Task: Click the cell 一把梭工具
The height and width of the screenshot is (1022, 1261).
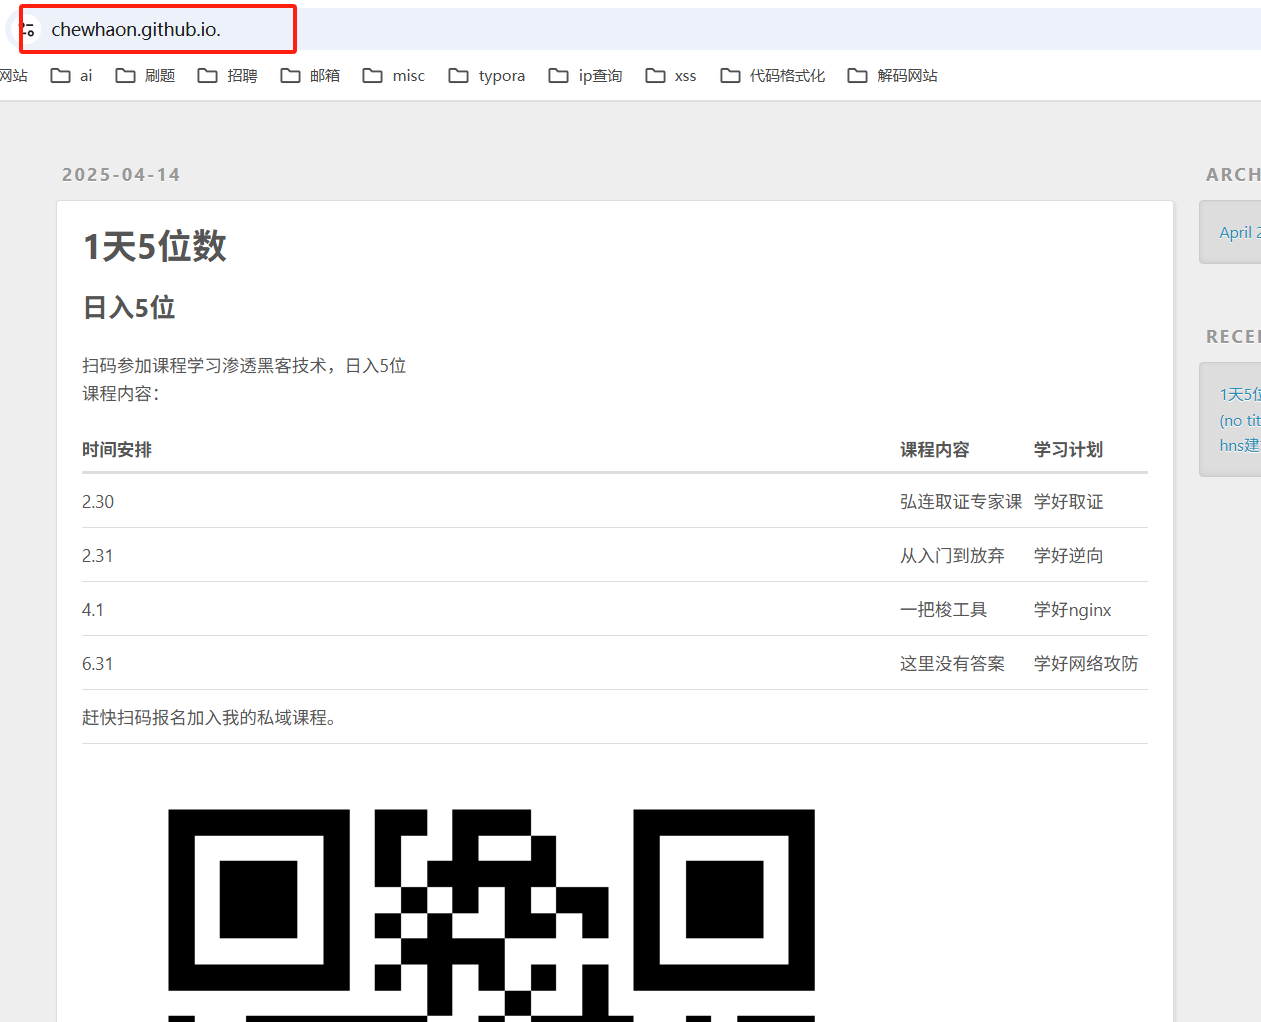Action: [x=944, y=610]
